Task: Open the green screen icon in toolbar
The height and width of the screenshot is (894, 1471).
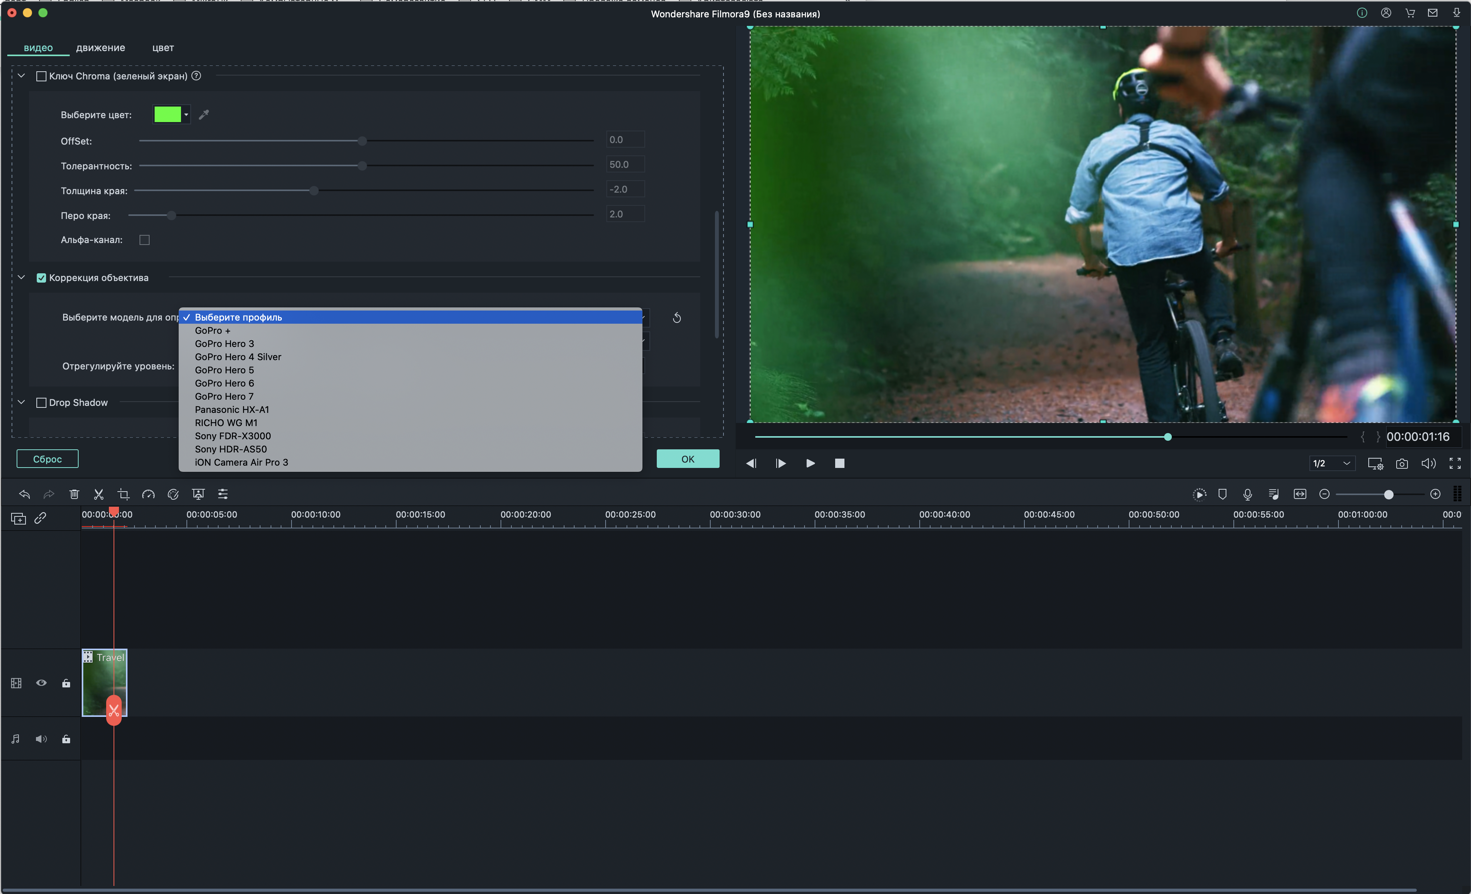Action: (x=198, y=494)
